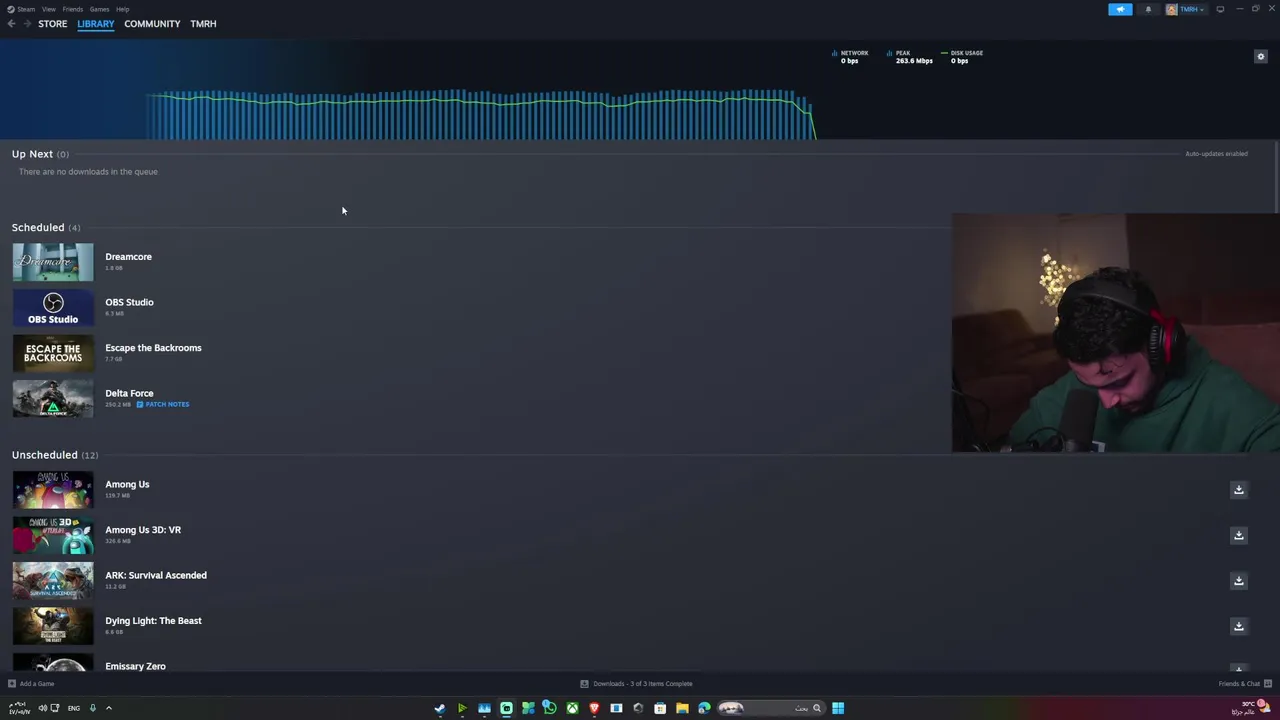The image size is (1280, 720).
Task: Click the Delta Force thumbnail
Action: pyautogui.click(x=53, y=399)
